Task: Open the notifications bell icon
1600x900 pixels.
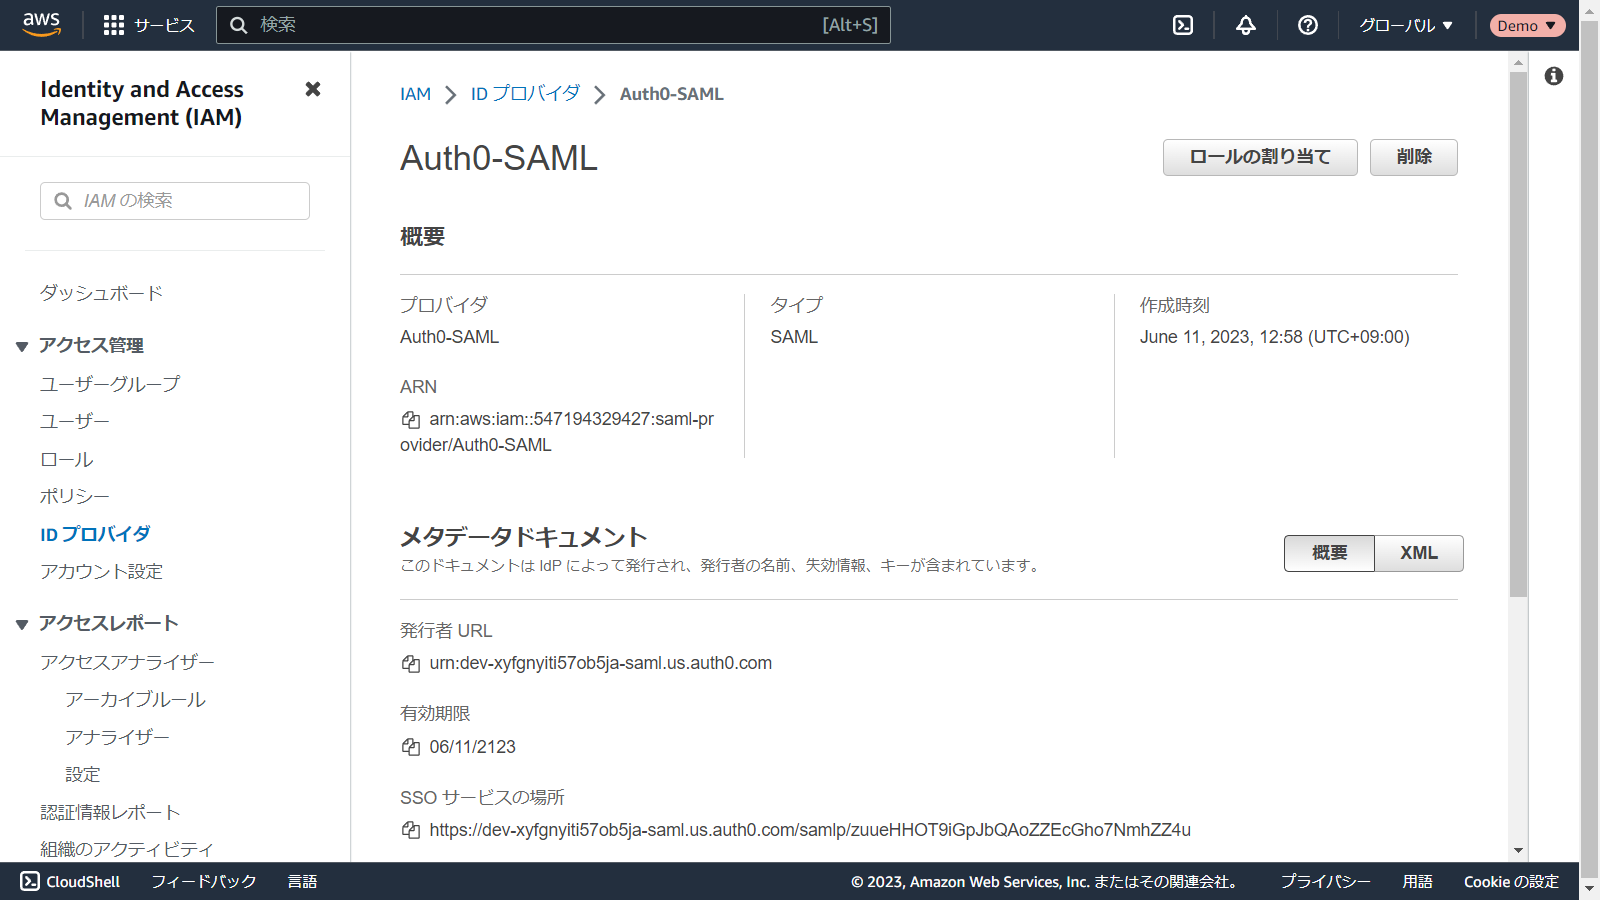Action: click(x=1245, y=25)
